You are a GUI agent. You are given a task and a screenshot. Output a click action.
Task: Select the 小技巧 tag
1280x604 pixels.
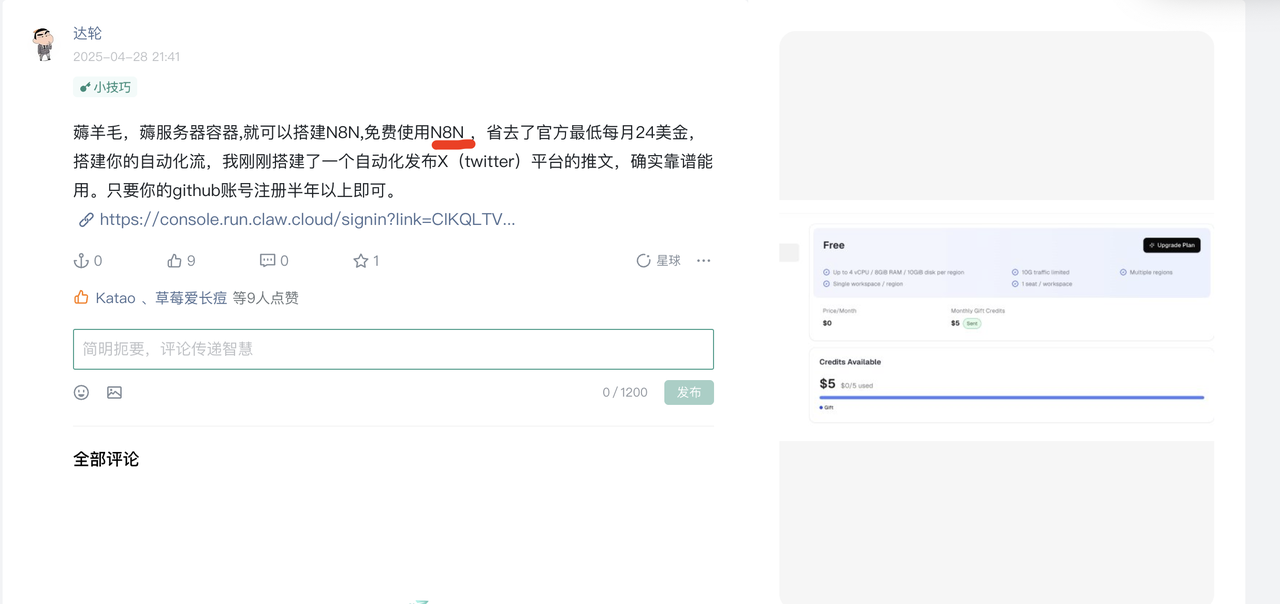pyautogui.click(x=105, y=87)
